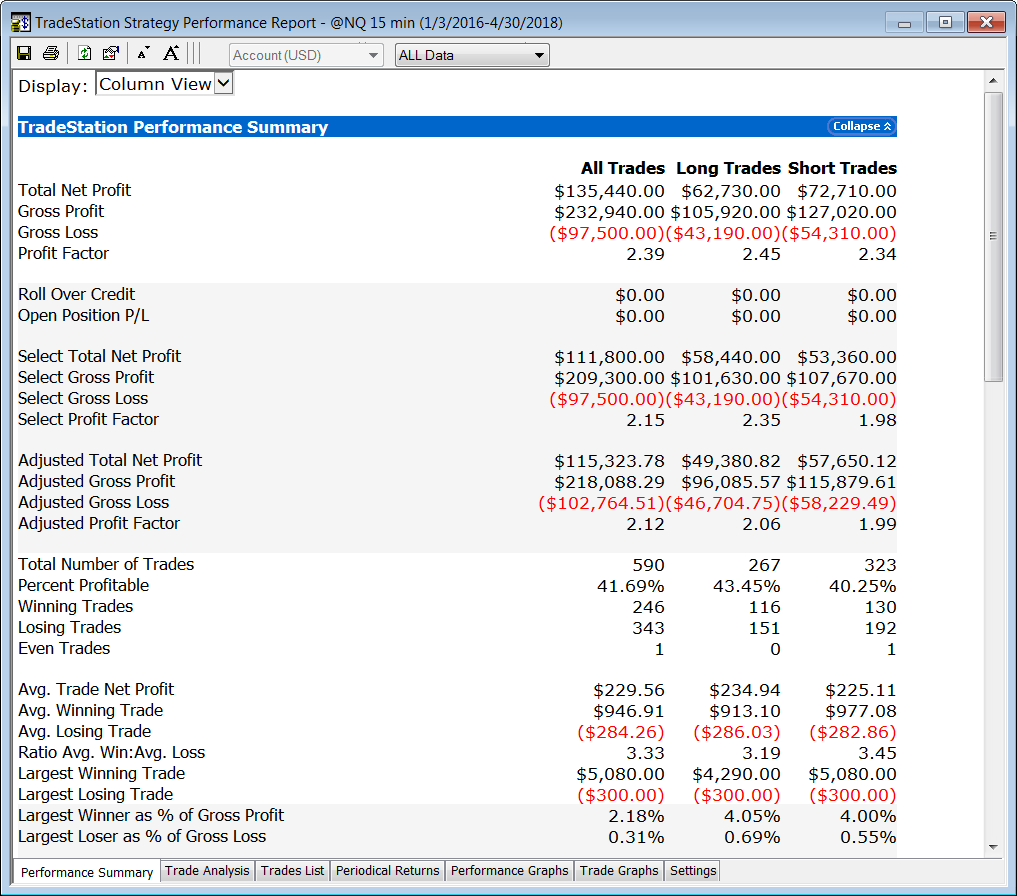Maximize the Strategy Performance Report window
This screenshot has width=1017, height=896.
(945, 23)
